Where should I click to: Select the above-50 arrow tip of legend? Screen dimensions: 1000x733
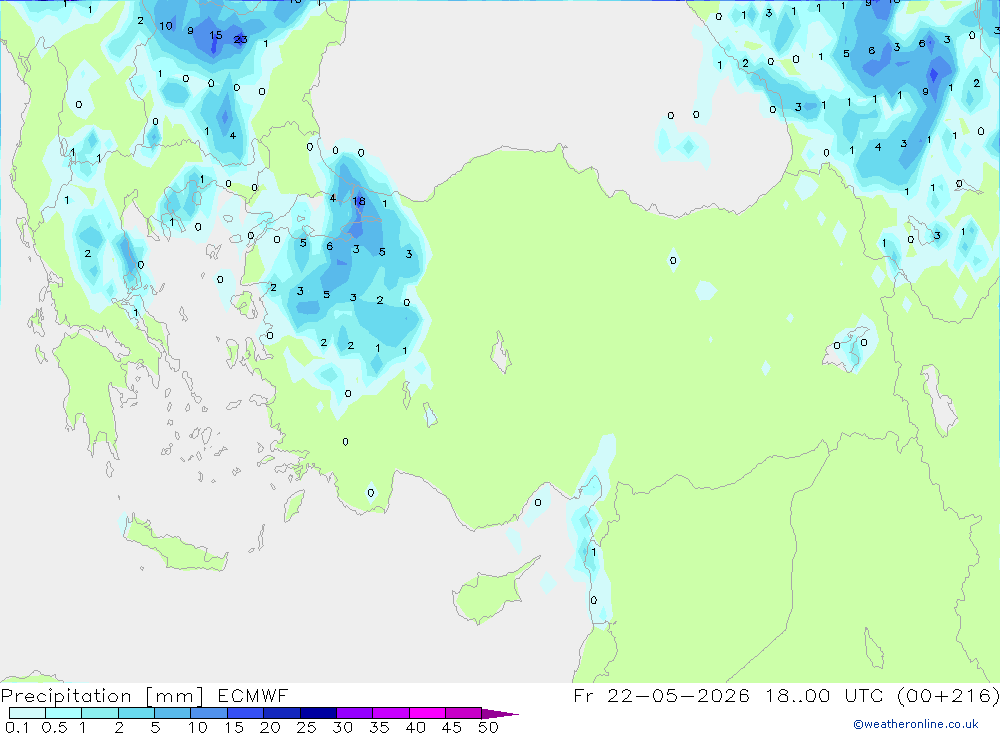[500, 713]
